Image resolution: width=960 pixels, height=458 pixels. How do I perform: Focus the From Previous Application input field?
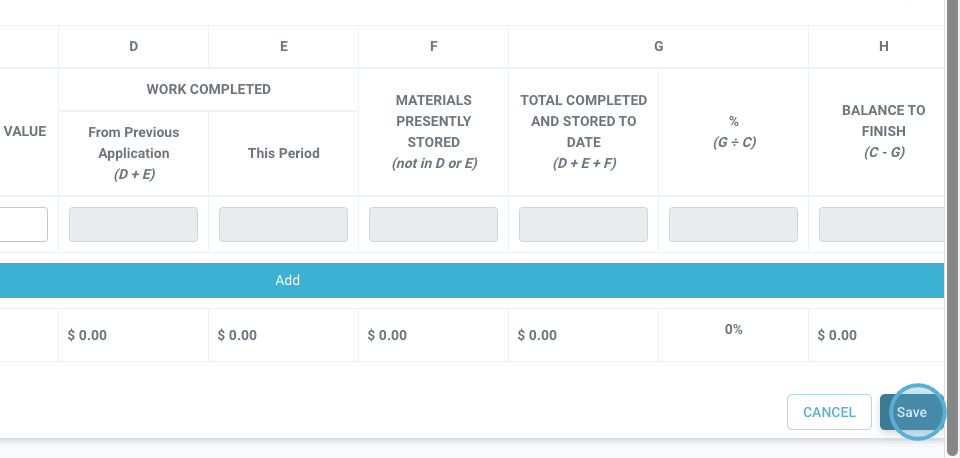133,225
